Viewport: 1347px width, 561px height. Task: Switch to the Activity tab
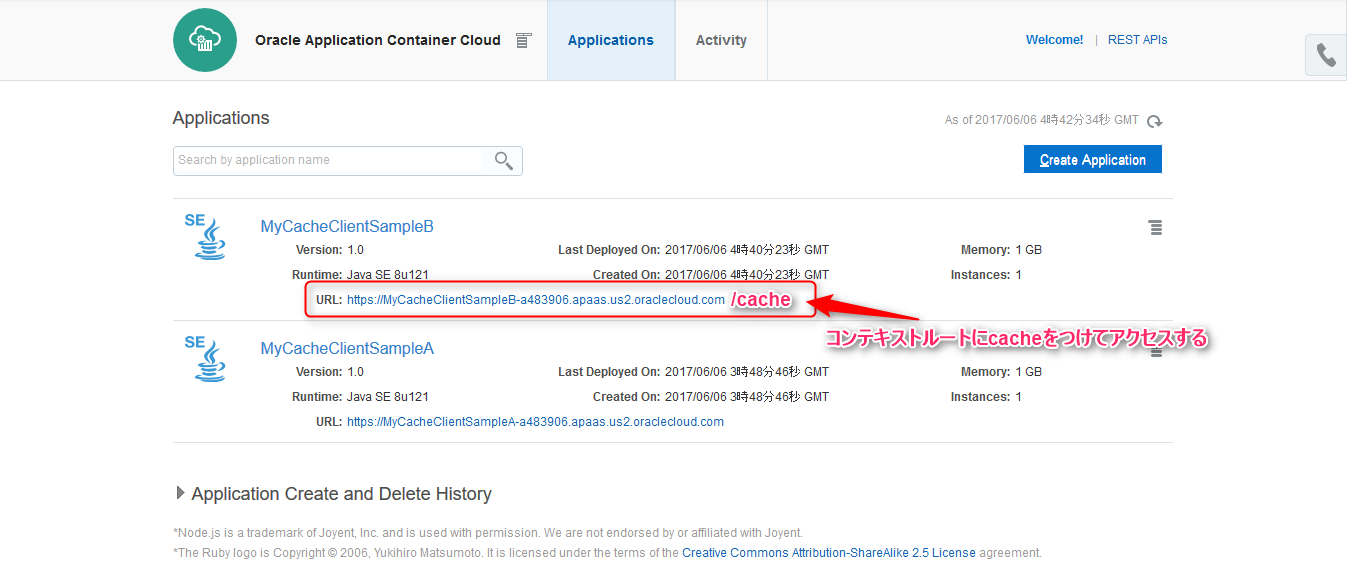tap(721, 40)
